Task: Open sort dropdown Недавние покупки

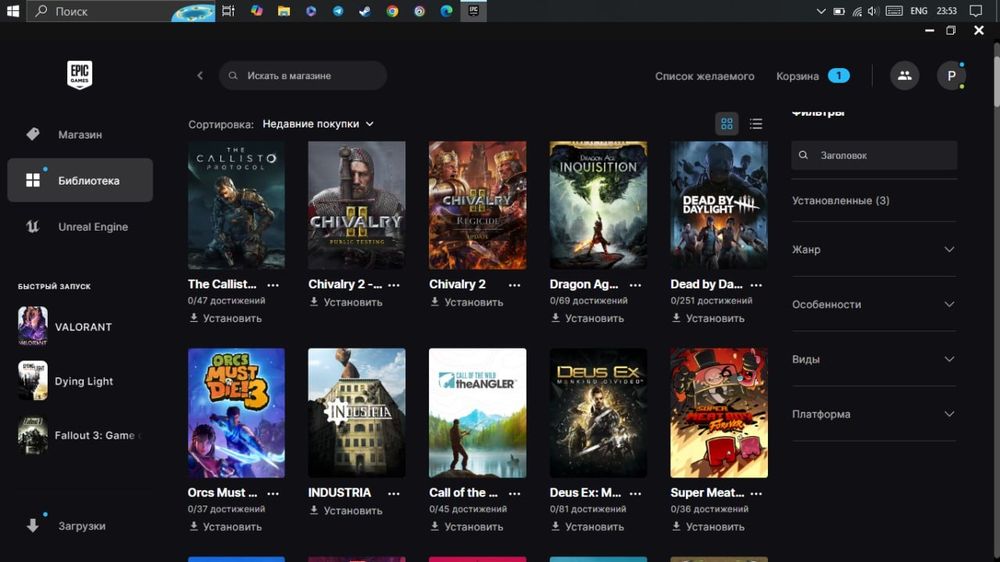Action: pyautogui.click(x=318, y=124)
